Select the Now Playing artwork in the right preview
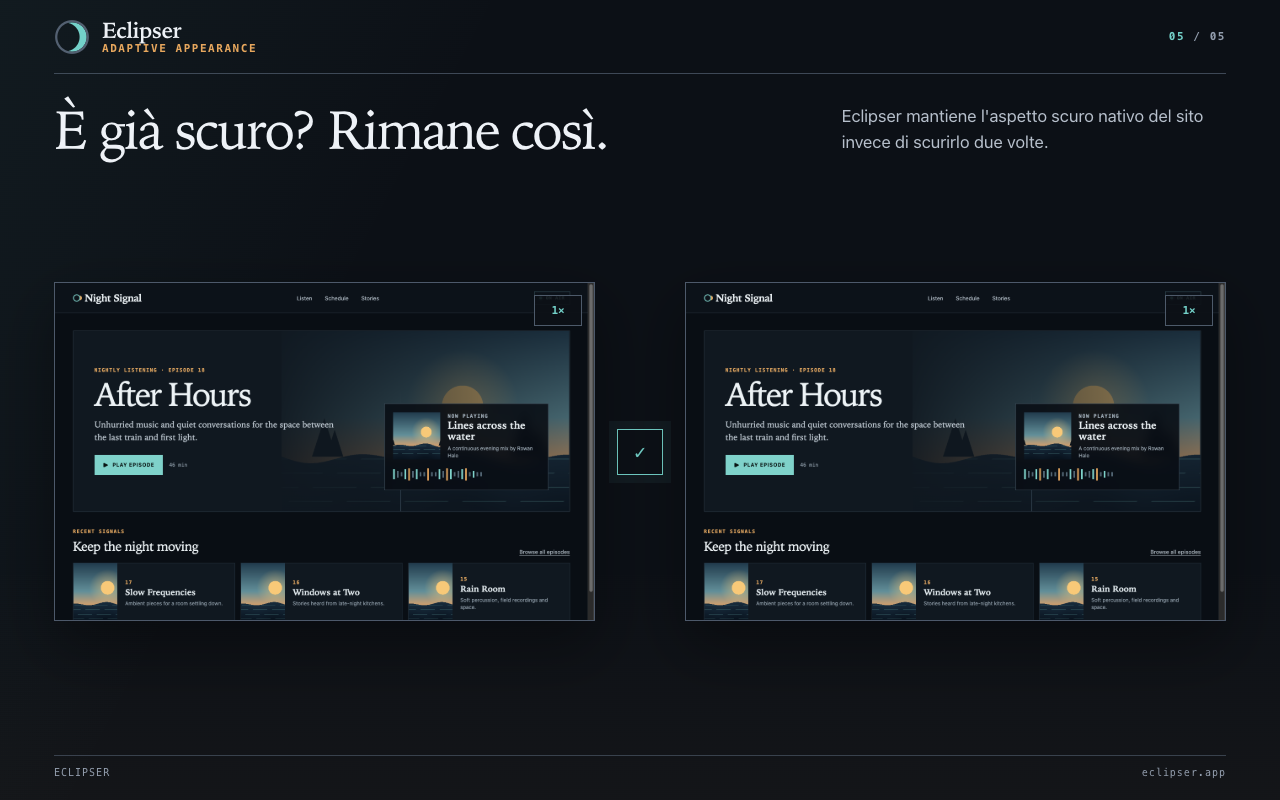The image size is (1280, 800). pyautogui.click(x=1047, y=435)
